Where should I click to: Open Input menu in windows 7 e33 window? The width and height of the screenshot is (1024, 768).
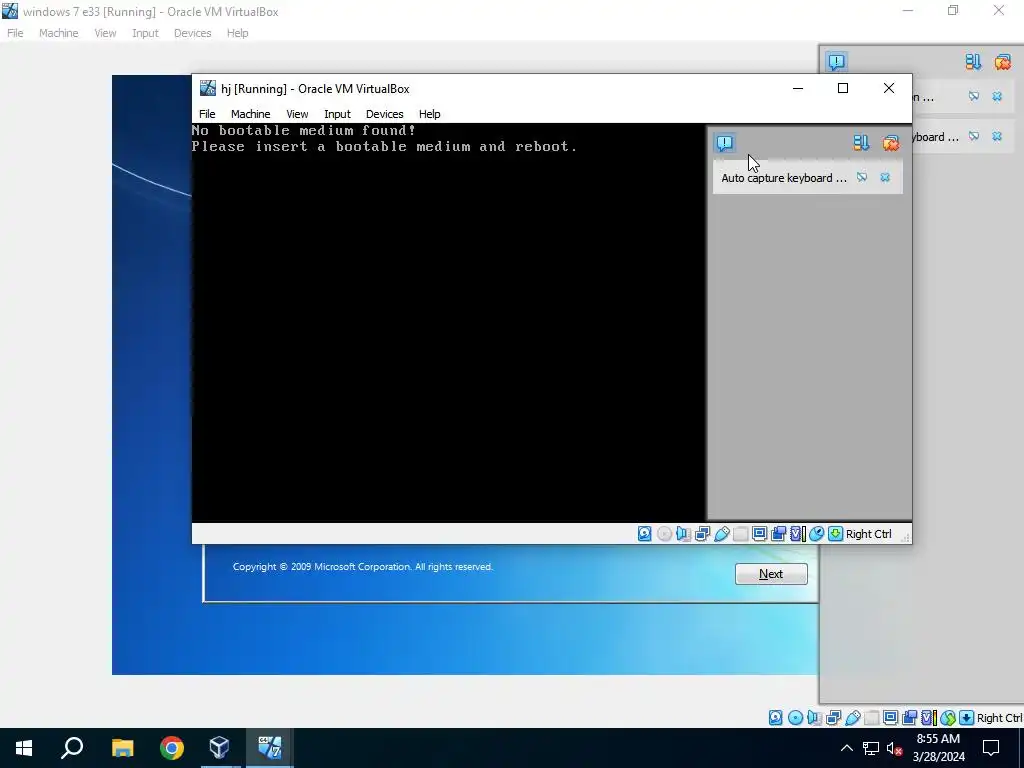point(145,33)
